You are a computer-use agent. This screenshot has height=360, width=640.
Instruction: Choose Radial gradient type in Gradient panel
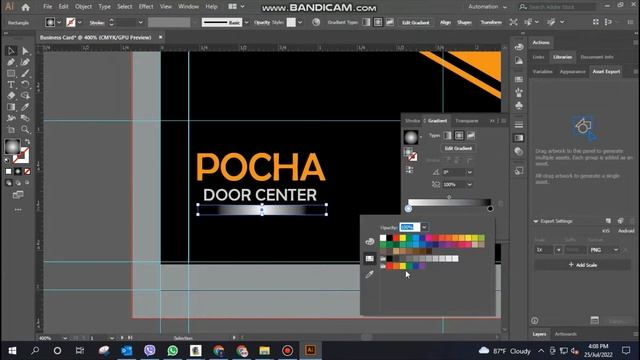click(459, 136)
